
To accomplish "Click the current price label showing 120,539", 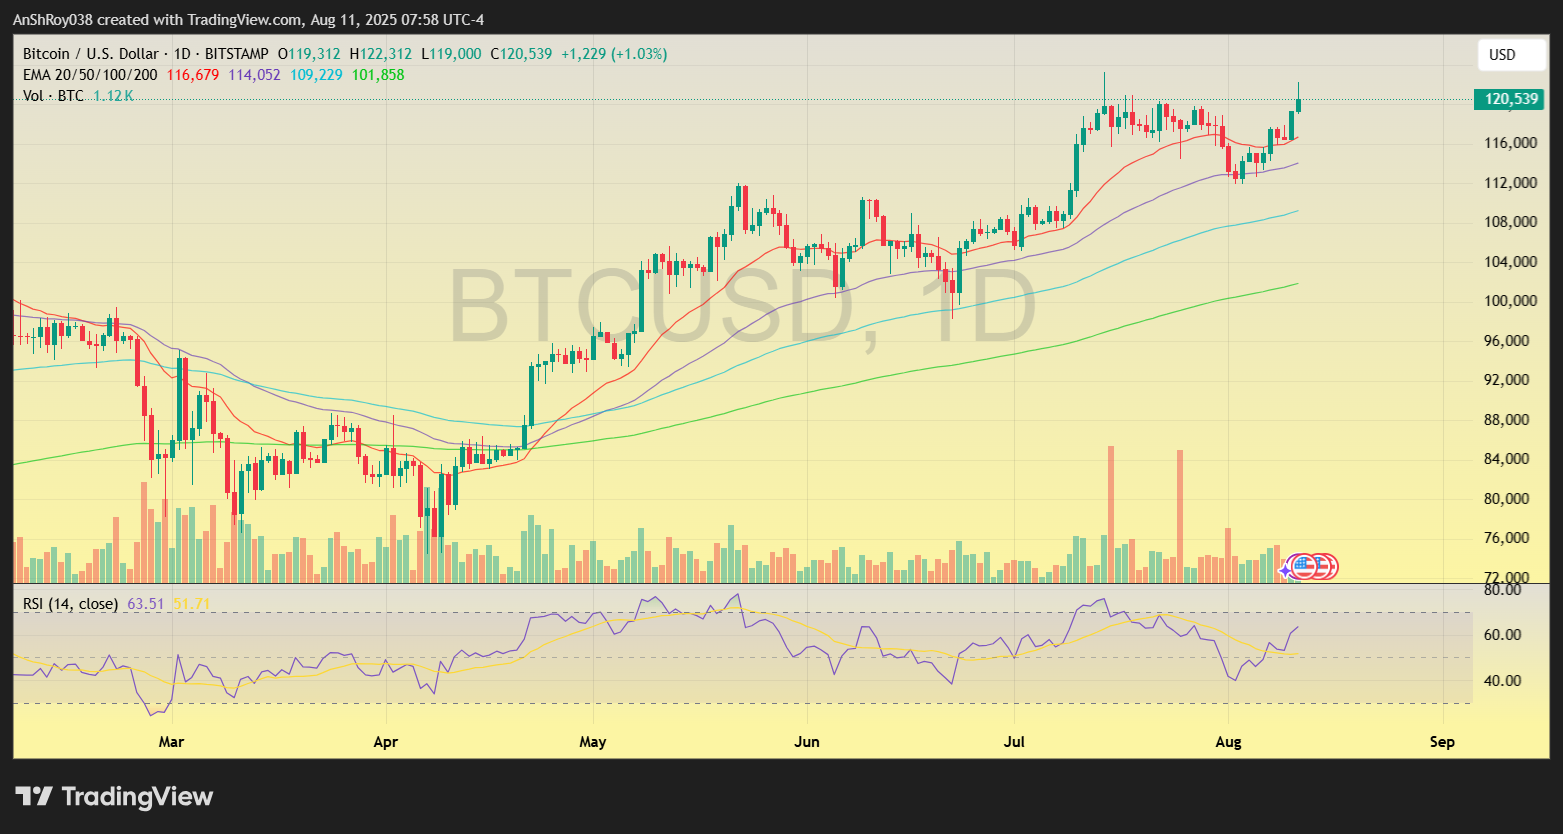I will point(1510,100).
